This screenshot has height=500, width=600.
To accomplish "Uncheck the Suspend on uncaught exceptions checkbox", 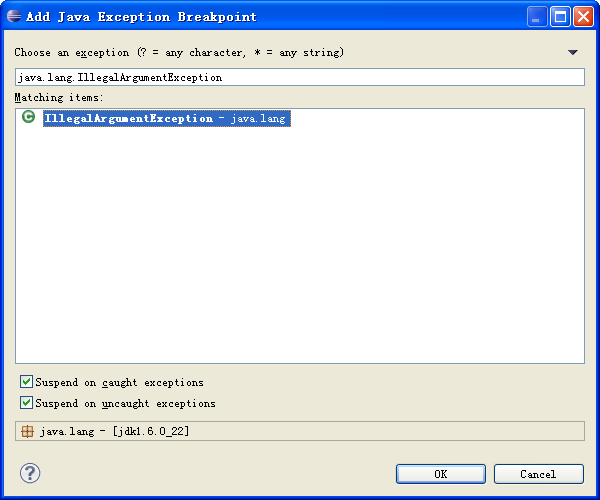I will 26,403.
